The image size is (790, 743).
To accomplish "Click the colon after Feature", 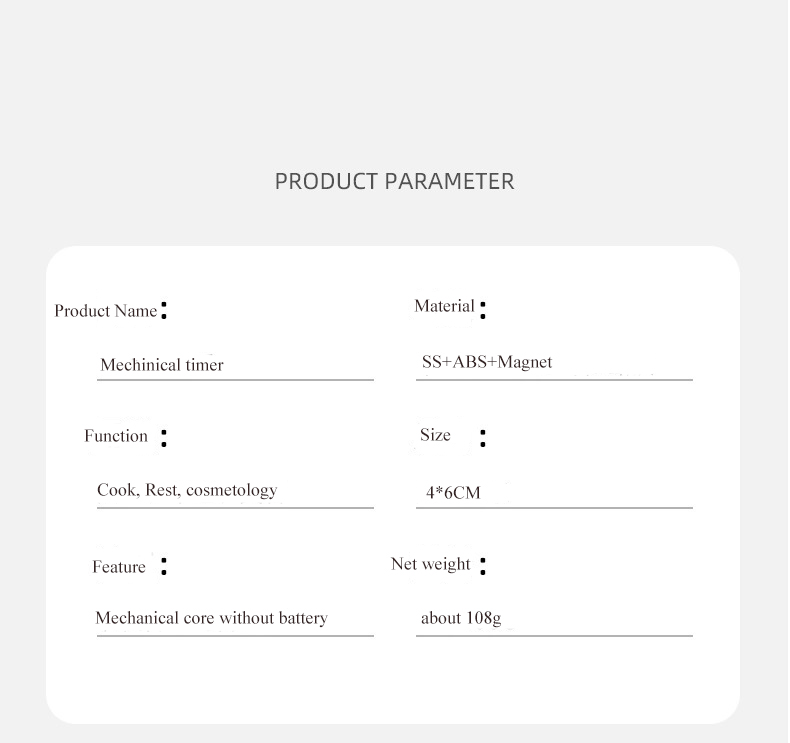I will point(164,566).
